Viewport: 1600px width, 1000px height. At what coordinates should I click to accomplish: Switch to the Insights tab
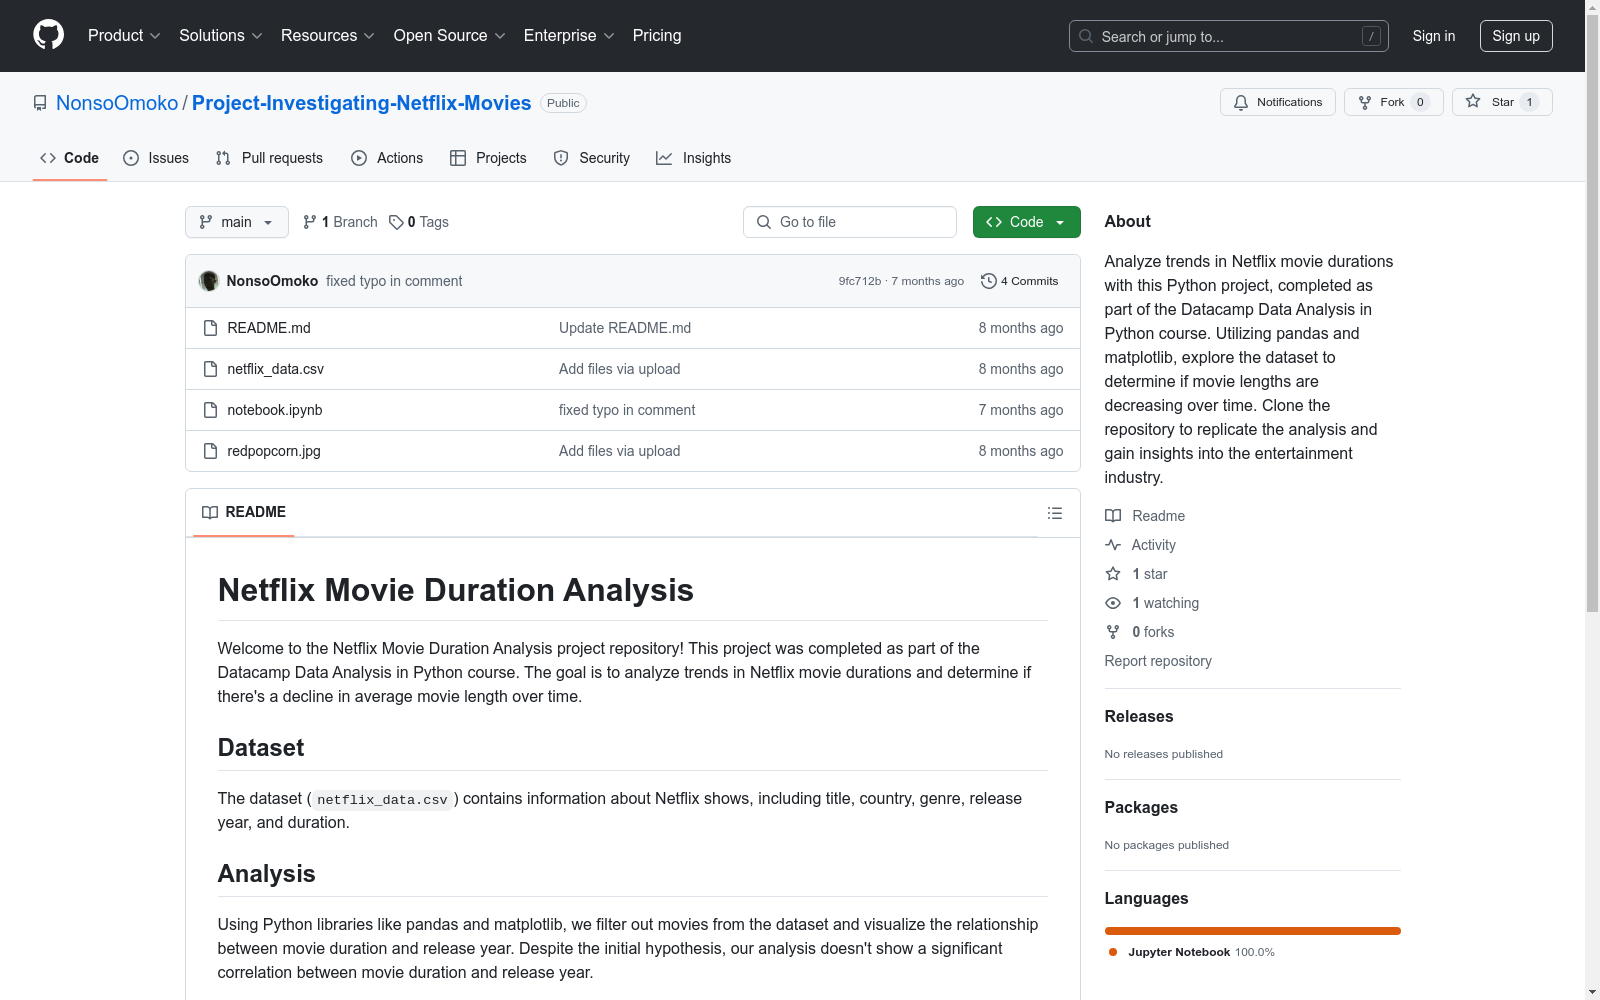coord(693,158)
